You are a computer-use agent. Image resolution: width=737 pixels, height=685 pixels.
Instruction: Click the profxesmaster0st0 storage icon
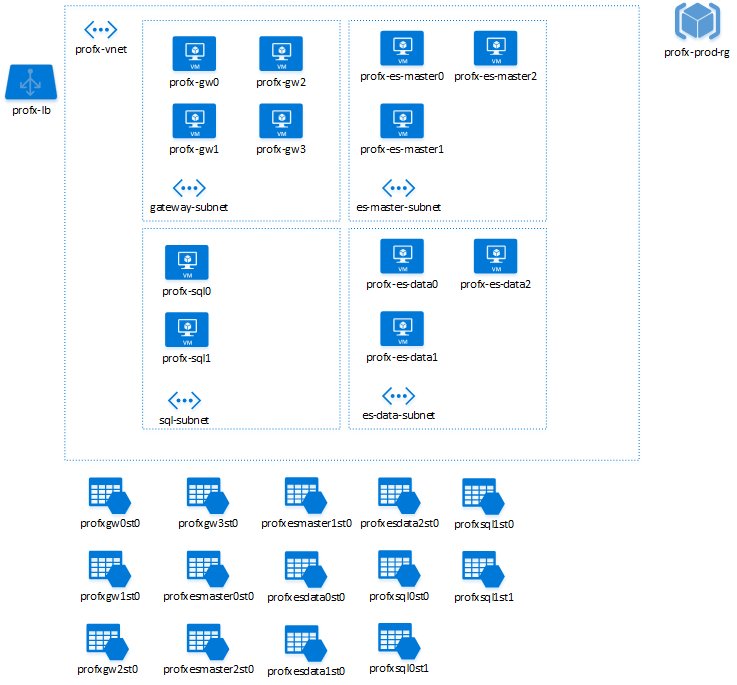208,569
